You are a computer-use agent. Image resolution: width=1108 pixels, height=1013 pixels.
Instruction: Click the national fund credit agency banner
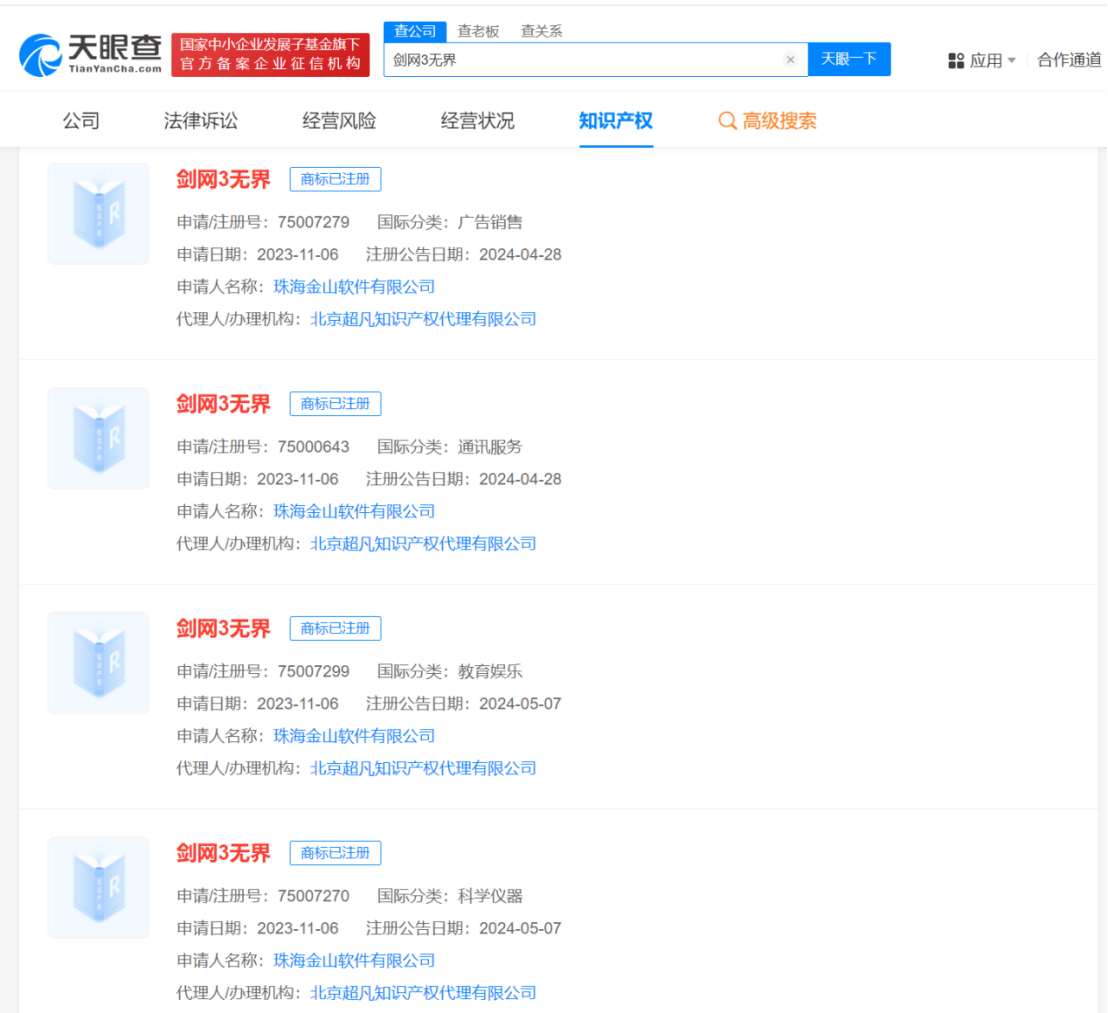[270, 54]
